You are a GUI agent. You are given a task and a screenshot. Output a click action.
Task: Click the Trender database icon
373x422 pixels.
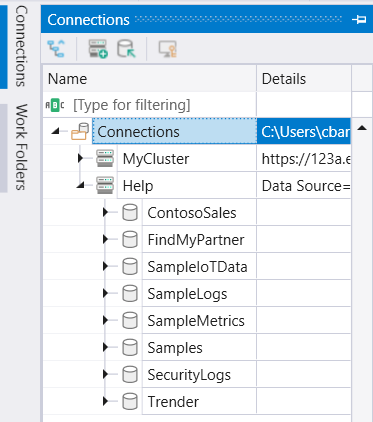tap(130, 401)
